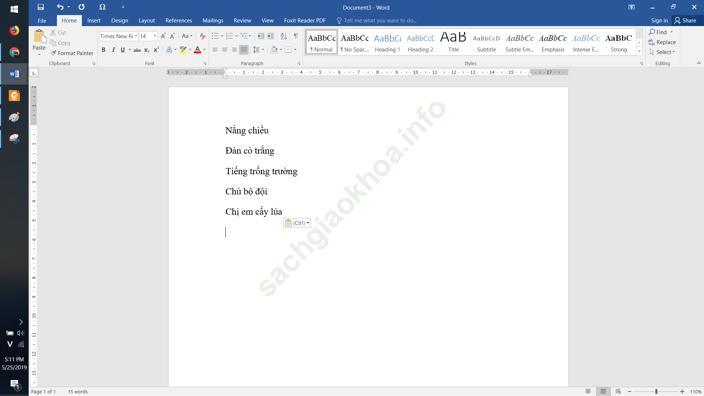The height and width of the screenshot is (396, 704).
Task: Sort the selected paragraphs
Action: [x=283, y=36]
